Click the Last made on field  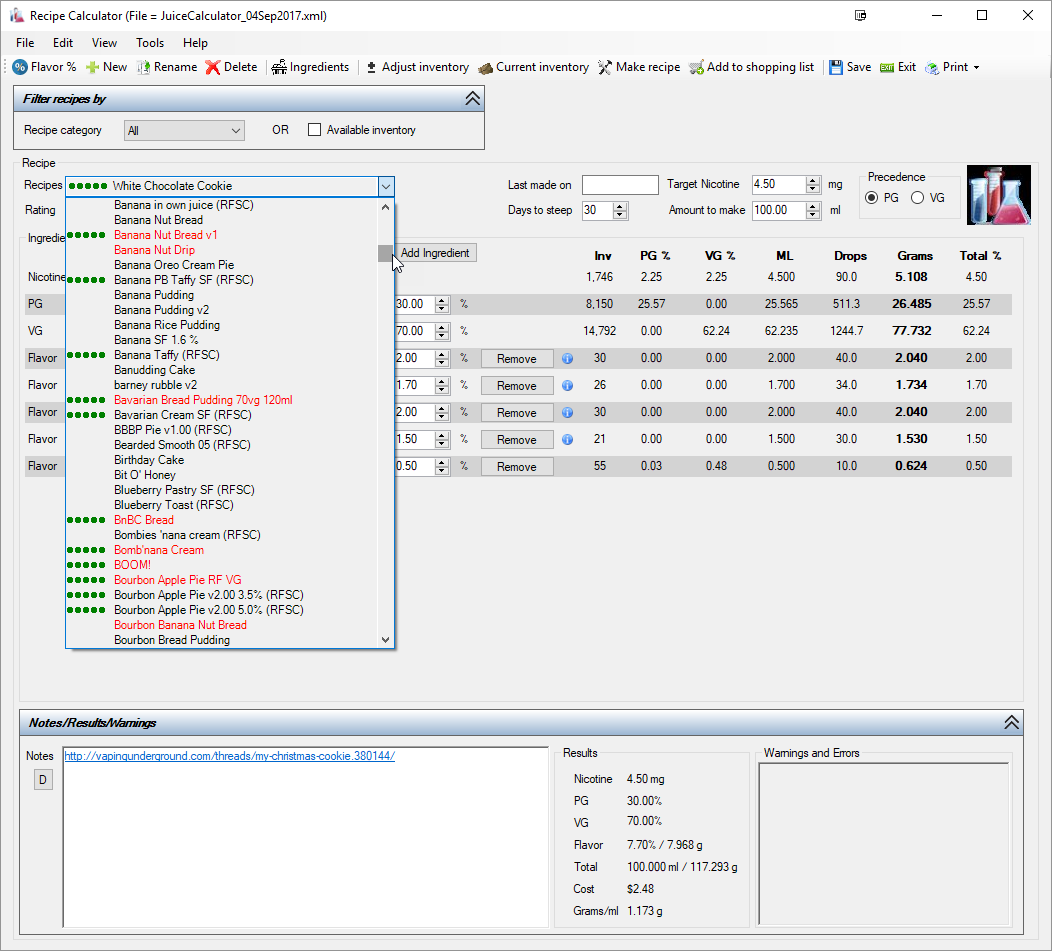[620, 185]
